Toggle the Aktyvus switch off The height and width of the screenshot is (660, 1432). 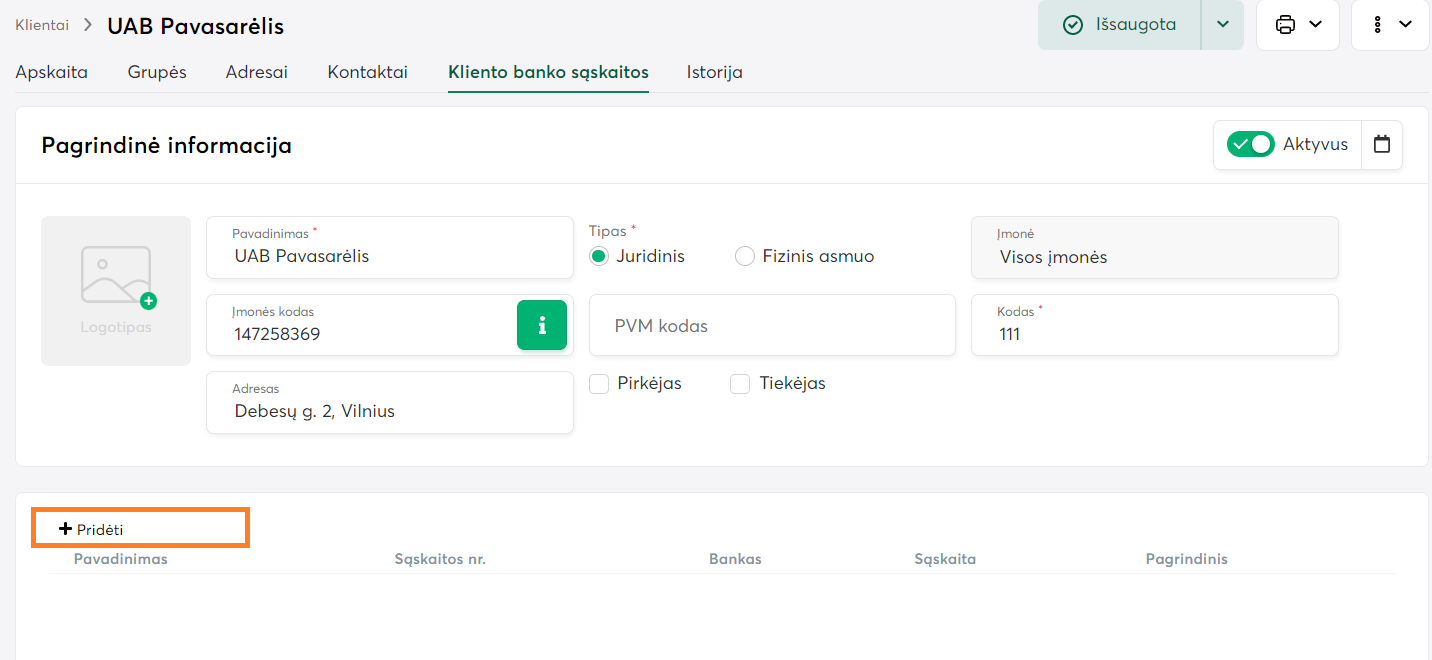pos(1250,145)
